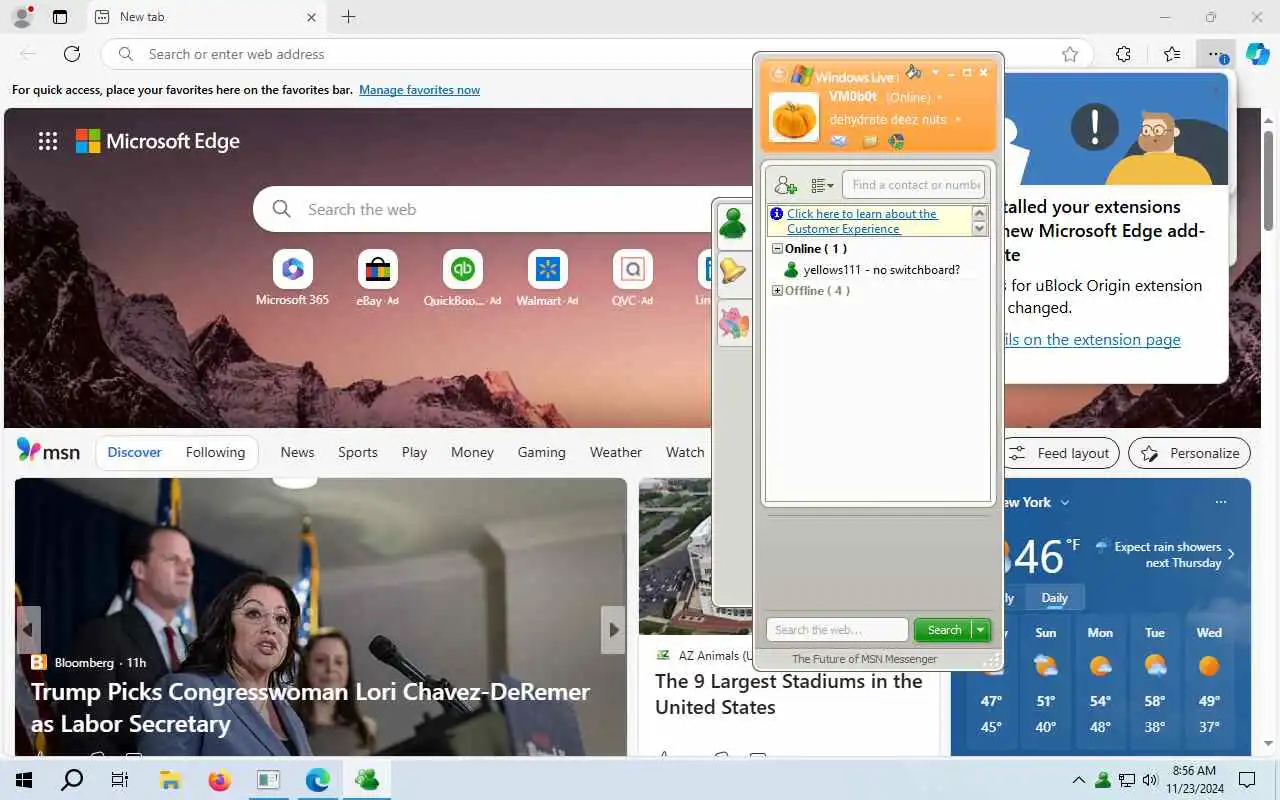Expand the Offline contacts group
Viewport: 1280px width, 800px height.
[x=777, y=291]
